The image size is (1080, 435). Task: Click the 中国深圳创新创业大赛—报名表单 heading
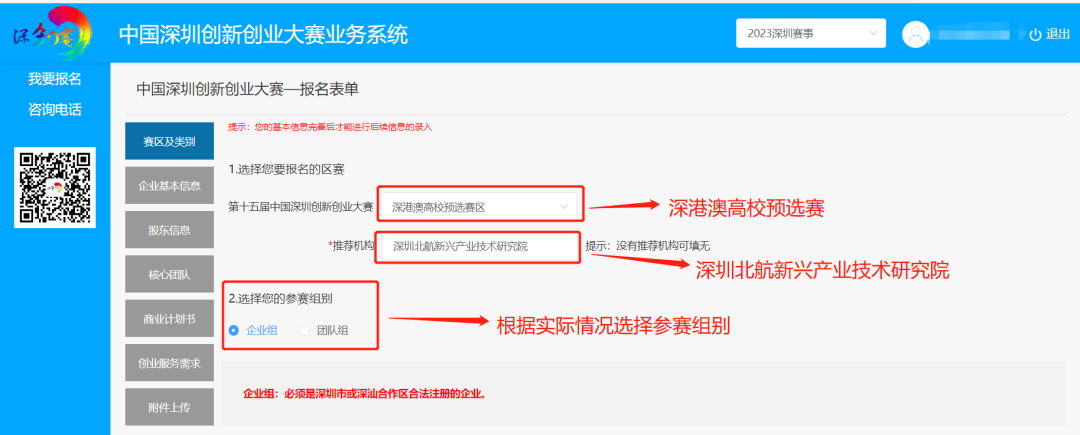coord(247,89)
